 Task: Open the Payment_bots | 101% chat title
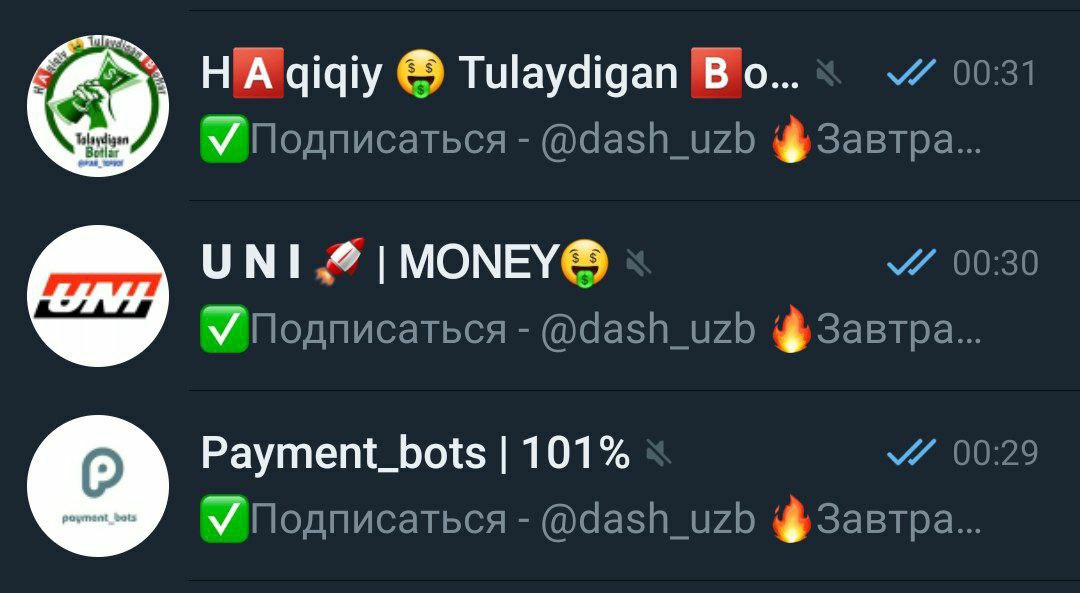pyautogui.click(x=415, y=453)
